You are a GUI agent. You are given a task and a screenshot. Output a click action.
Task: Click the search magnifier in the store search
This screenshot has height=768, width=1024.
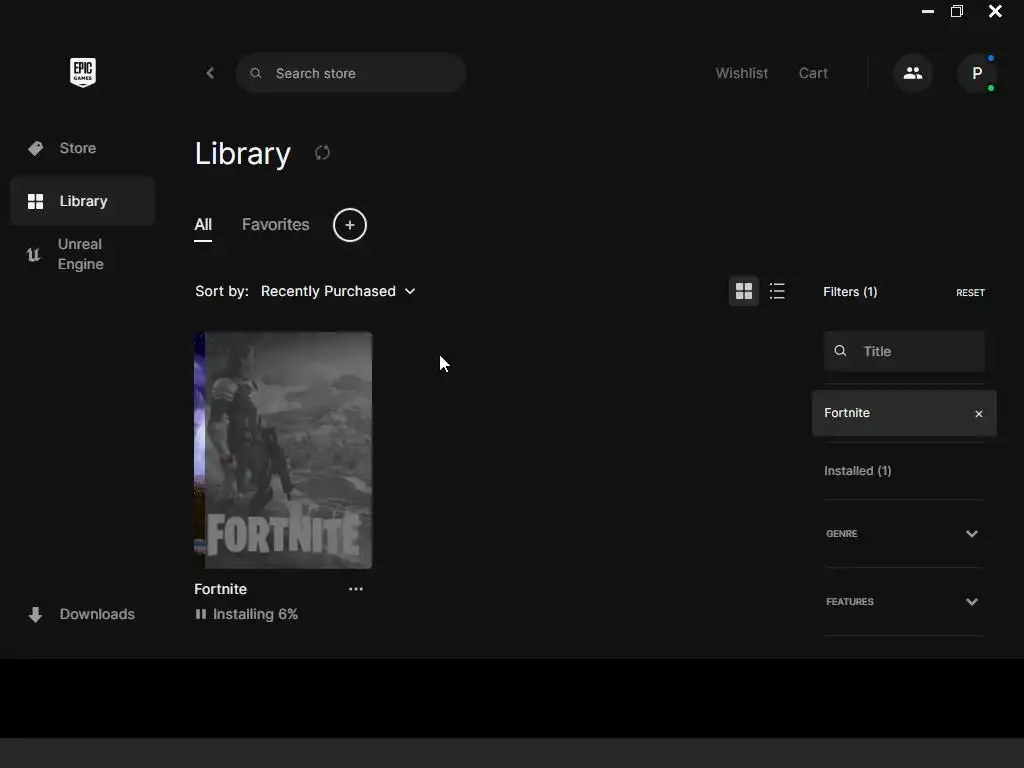pos(256,73)
